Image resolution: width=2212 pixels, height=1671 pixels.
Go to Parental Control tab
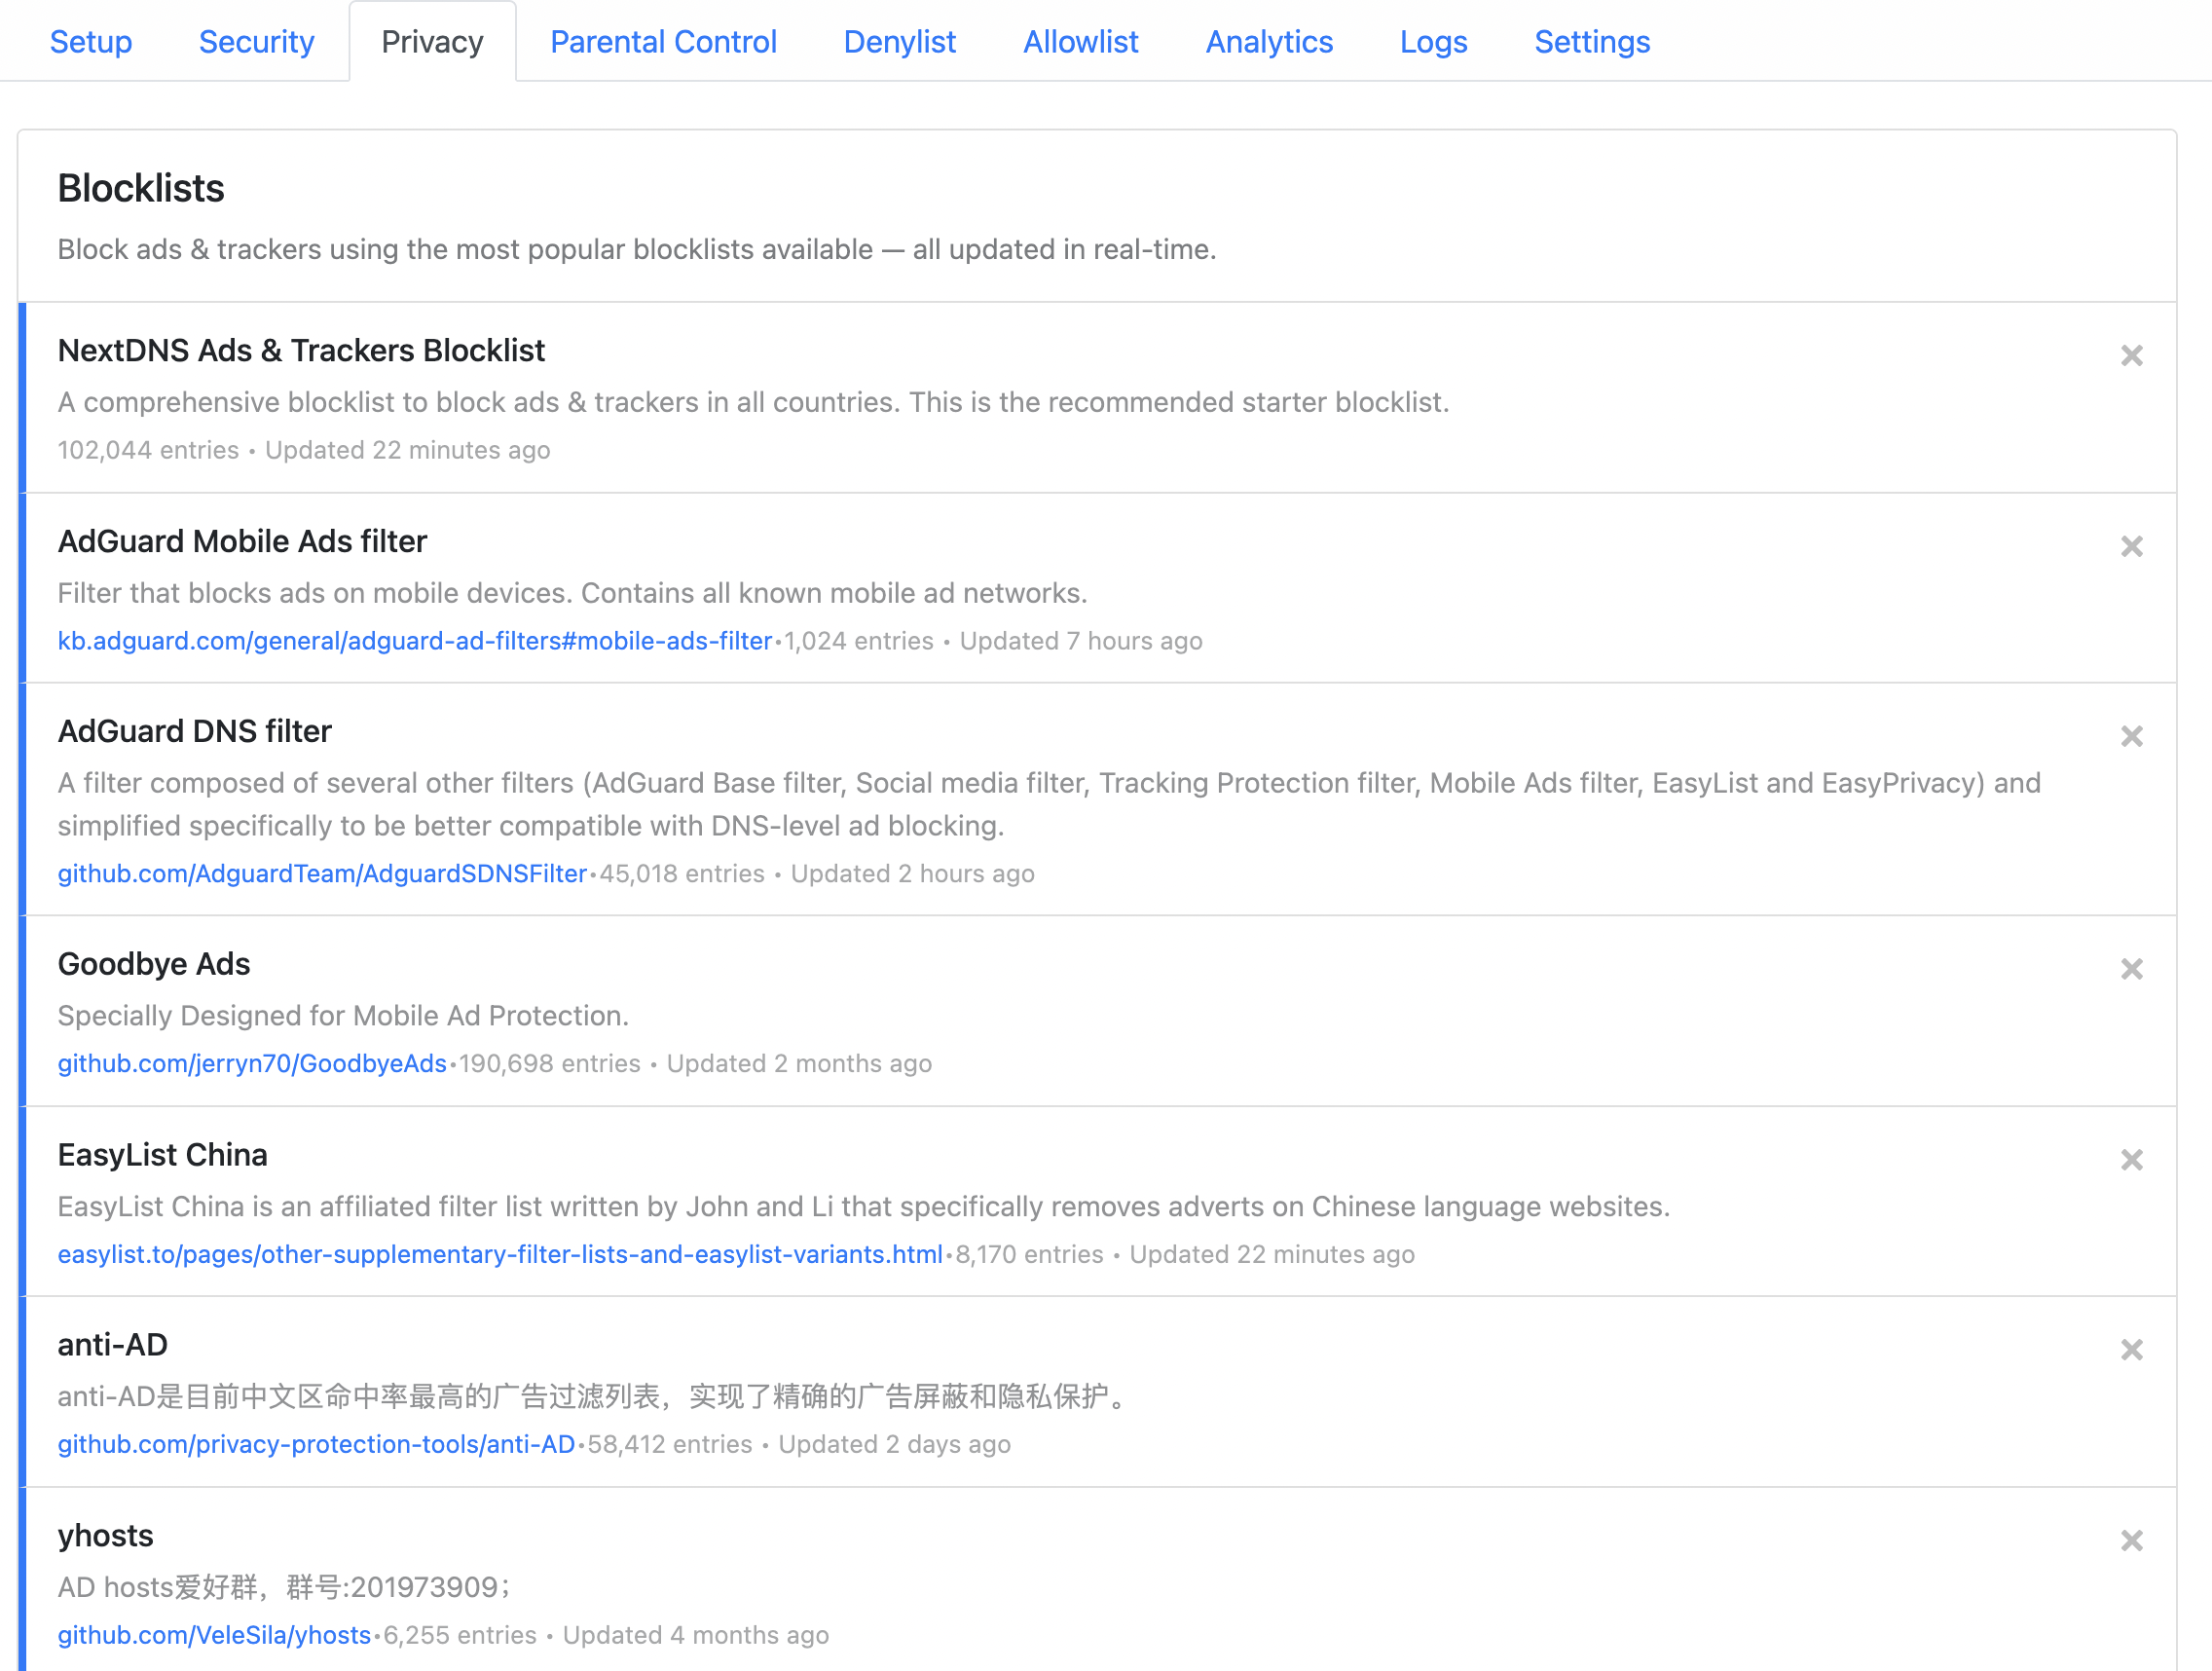point(663,42)
